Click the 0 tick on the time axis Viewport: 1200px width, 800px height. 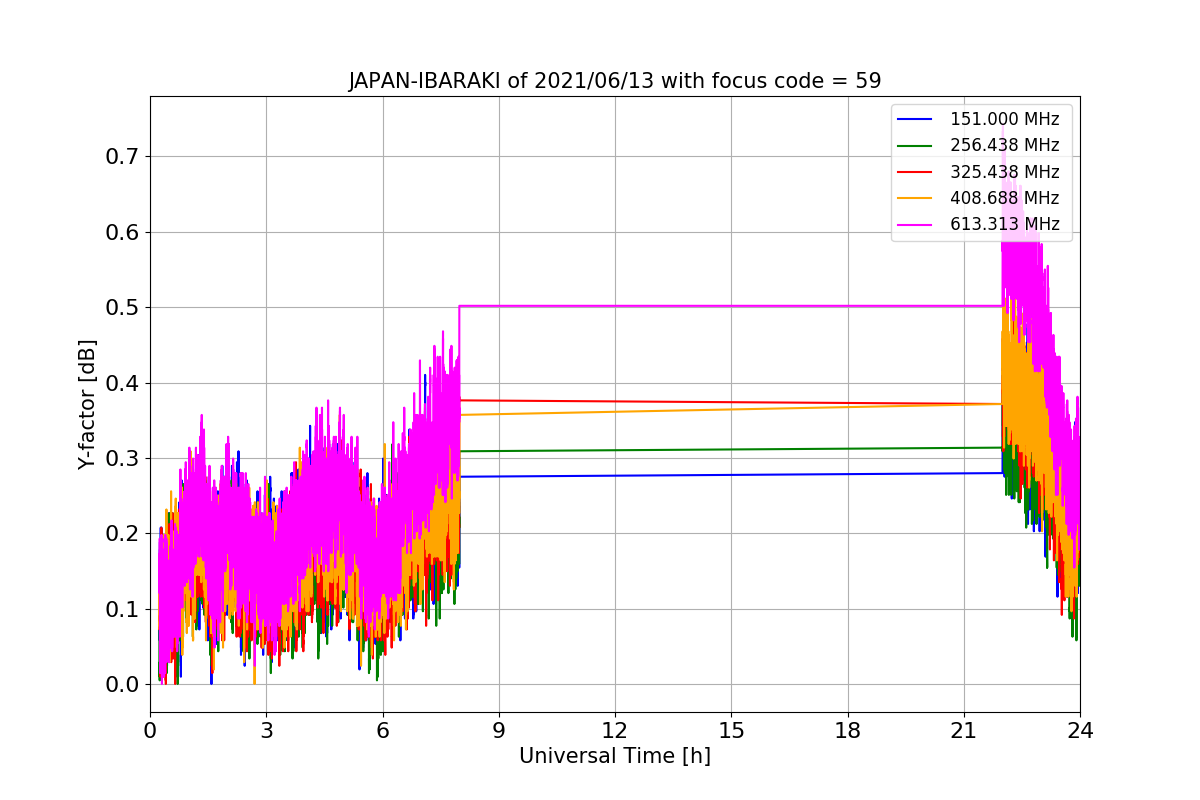[150, 730]
